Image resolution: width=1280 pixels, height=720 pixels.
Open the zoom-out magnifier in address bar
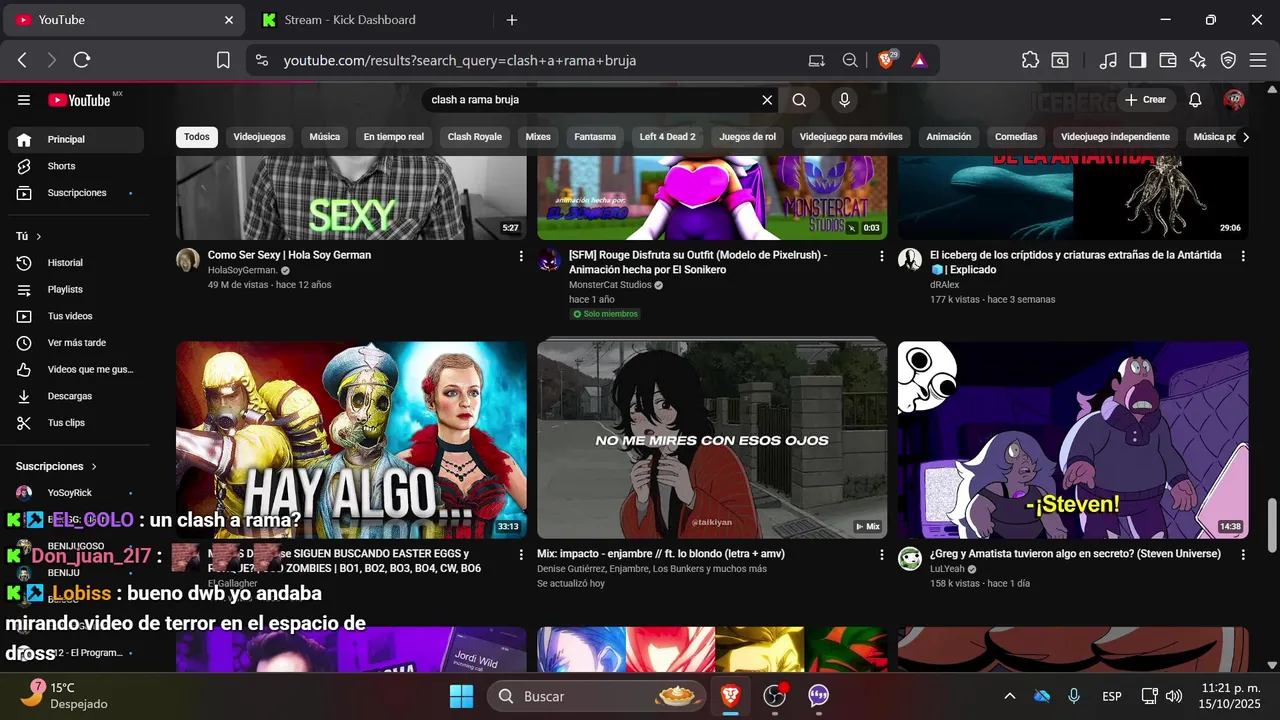[x=850, y=60]
